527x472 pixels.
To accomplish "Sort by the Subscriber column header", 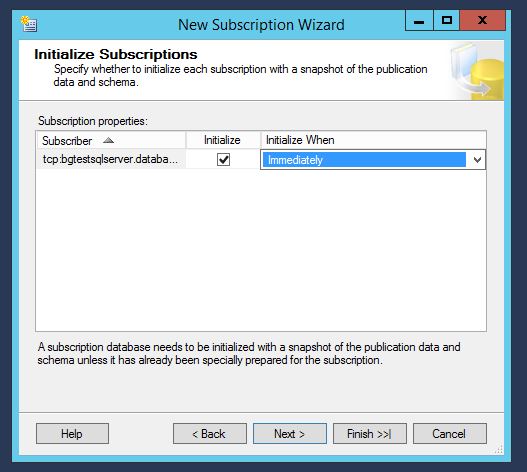I will pos(111,141).
